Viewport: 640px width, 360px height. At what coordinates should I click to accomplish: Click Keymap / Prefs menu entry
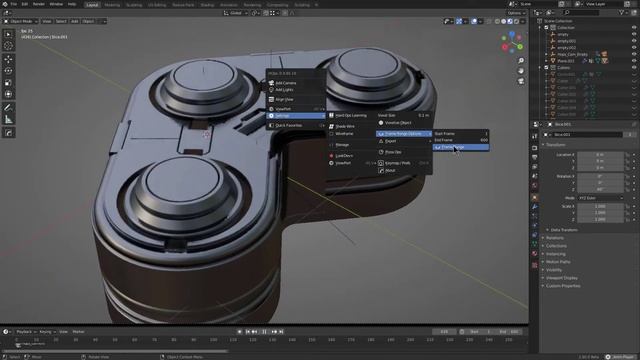pyautogui.click(x=403, y=163)
